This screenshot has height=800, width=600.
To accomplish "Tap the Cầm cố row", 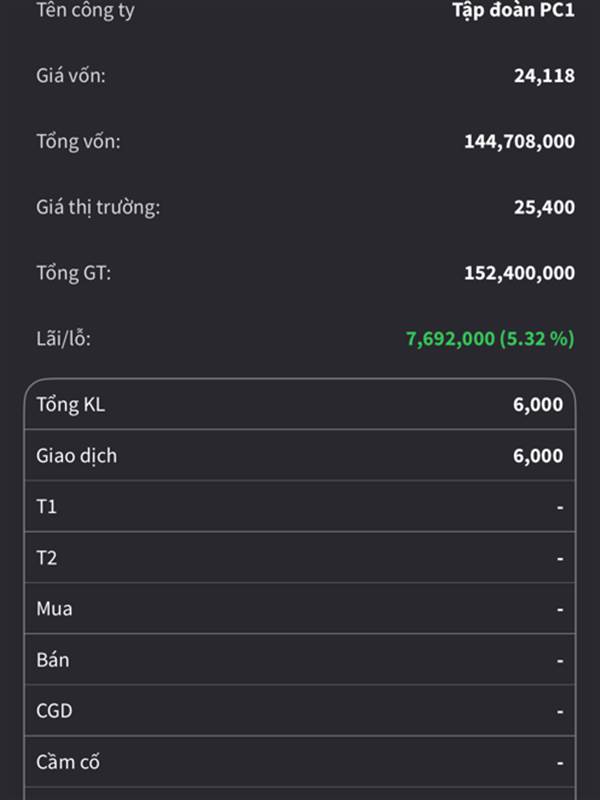I will pos(300,762).
